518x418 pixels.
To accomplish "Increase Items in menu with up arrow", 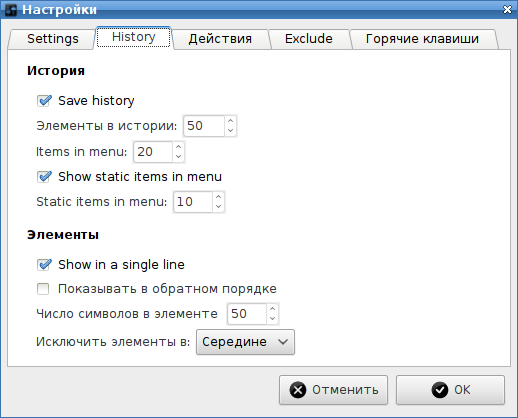I will pos(178,147).
